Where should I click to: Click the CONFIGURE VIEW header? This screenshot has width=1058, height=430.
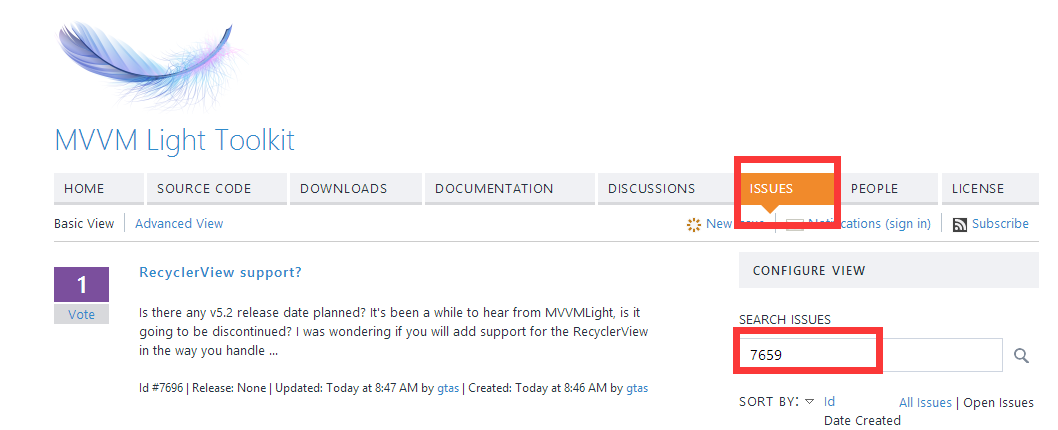coord(889,270)
